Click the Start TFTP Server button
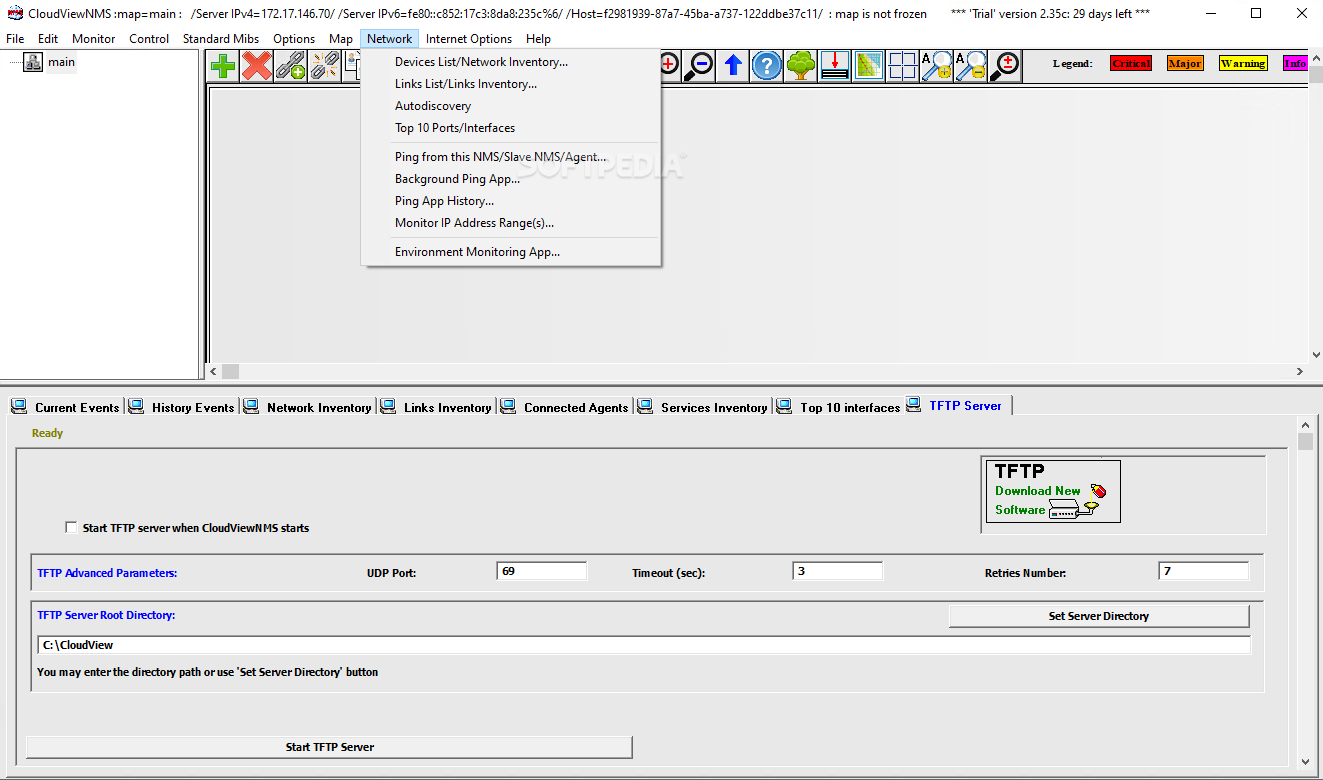 pyautogui.click(x=329, y=747)
